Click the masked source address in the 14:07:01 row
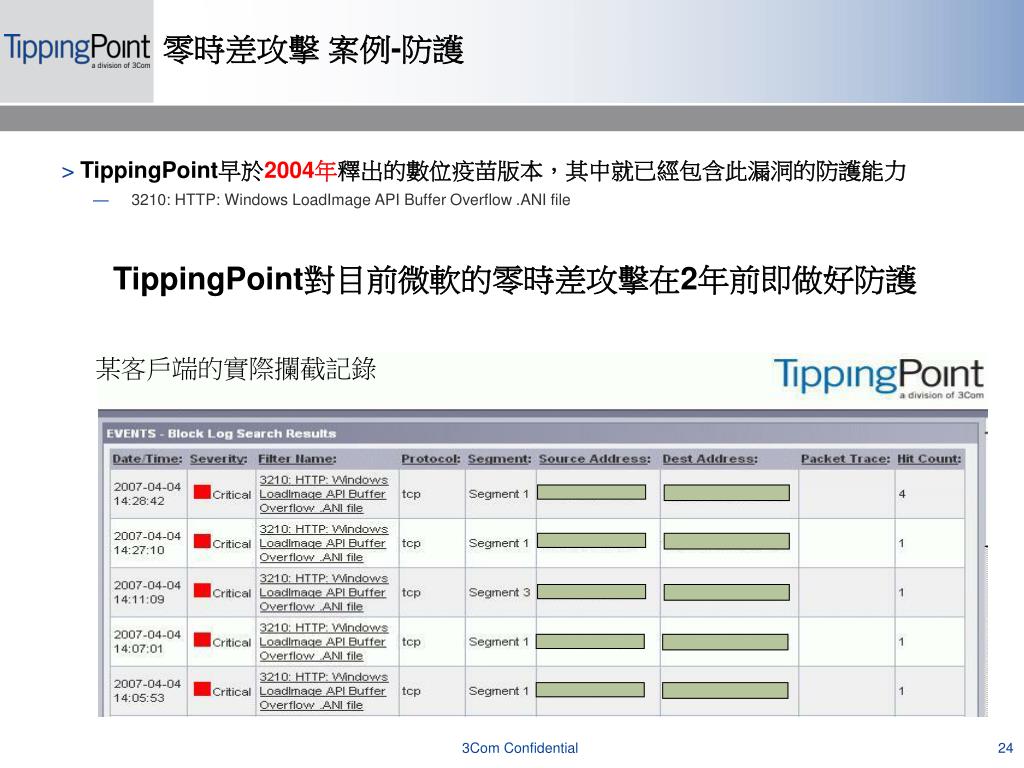The image size is (1024, 768). pos(590,641)
